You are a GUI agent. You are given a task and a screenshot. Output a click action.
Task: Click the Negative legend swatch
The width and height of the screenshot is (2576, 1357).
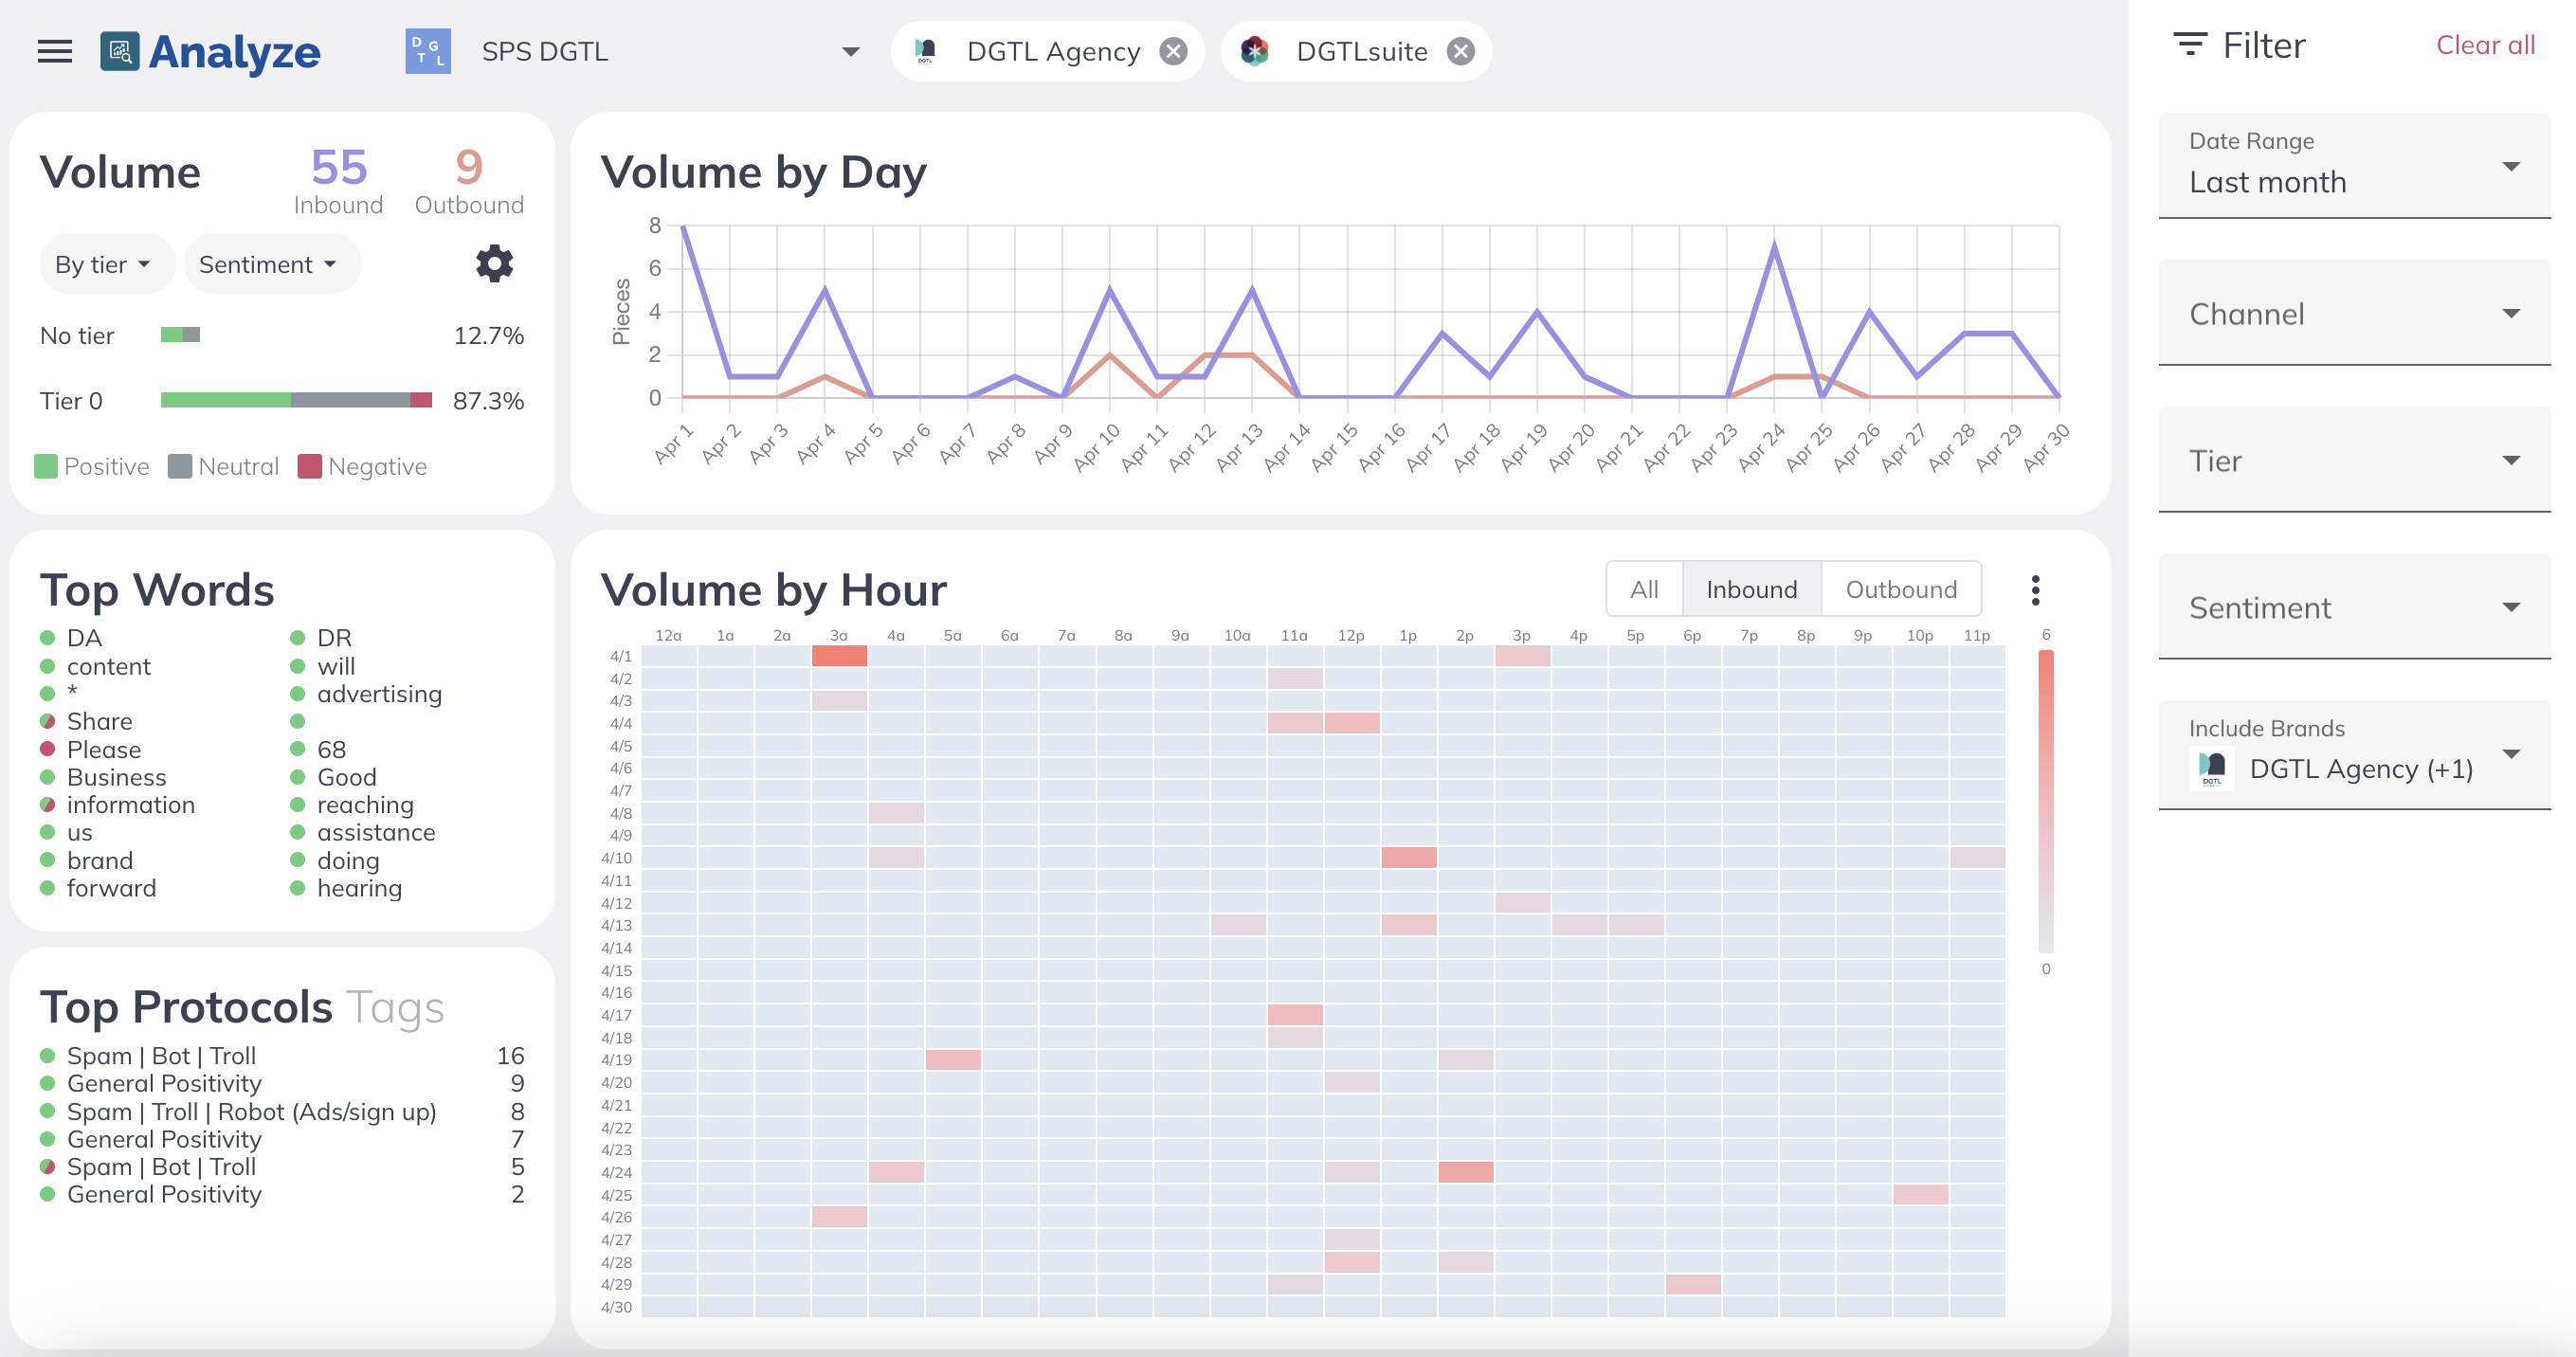coord(309,466)
